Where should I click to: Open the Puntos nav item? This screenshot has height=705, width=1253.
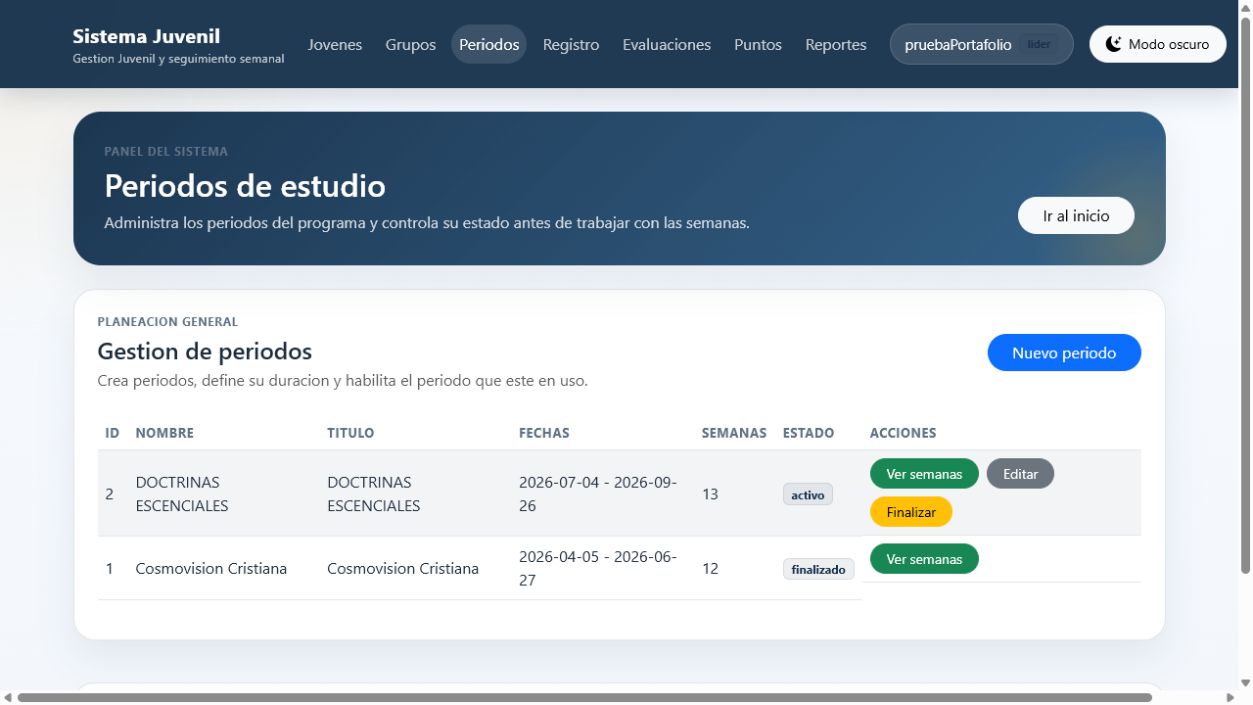tap(758, 44)
